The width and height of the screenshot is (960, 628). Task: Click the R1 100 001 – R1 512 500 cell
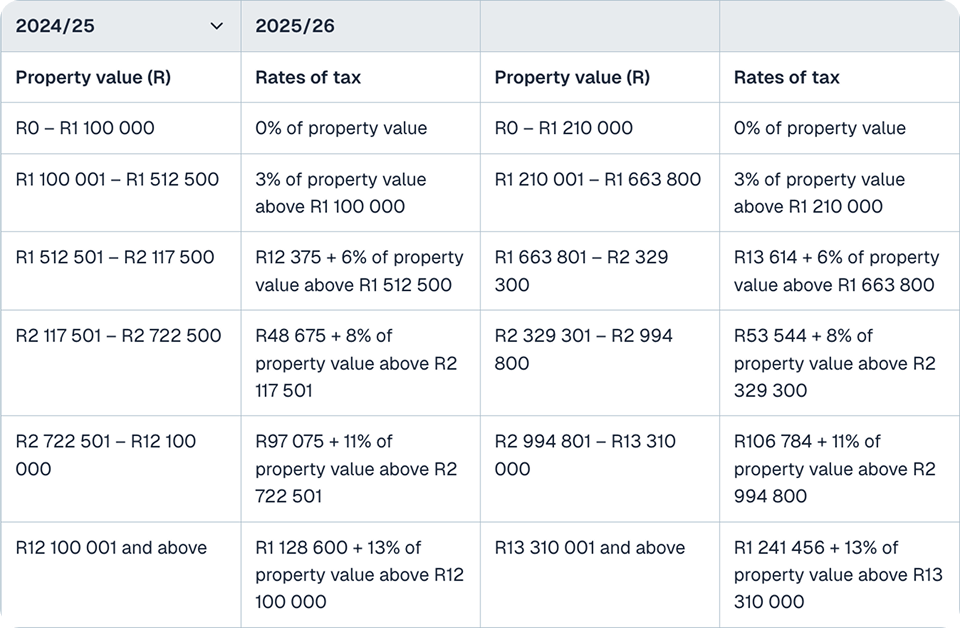pos(117,180)
